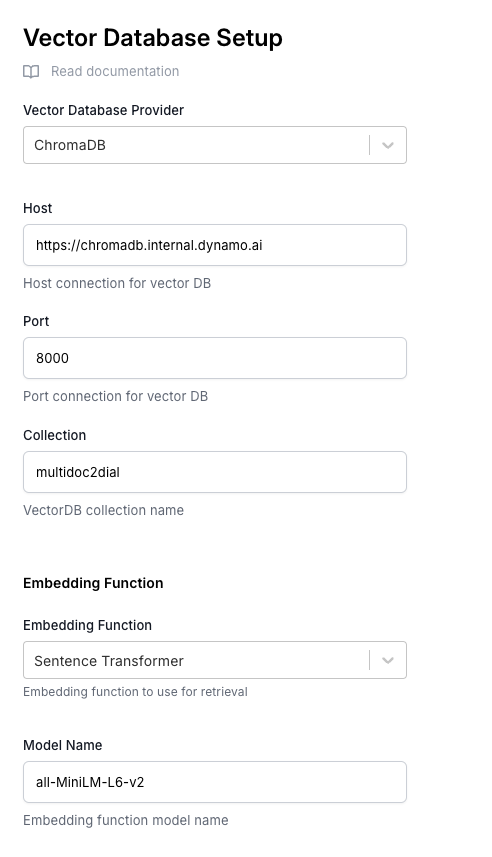Click the Port field label
The image size is (492, 857).
click(x=36, y=321)
